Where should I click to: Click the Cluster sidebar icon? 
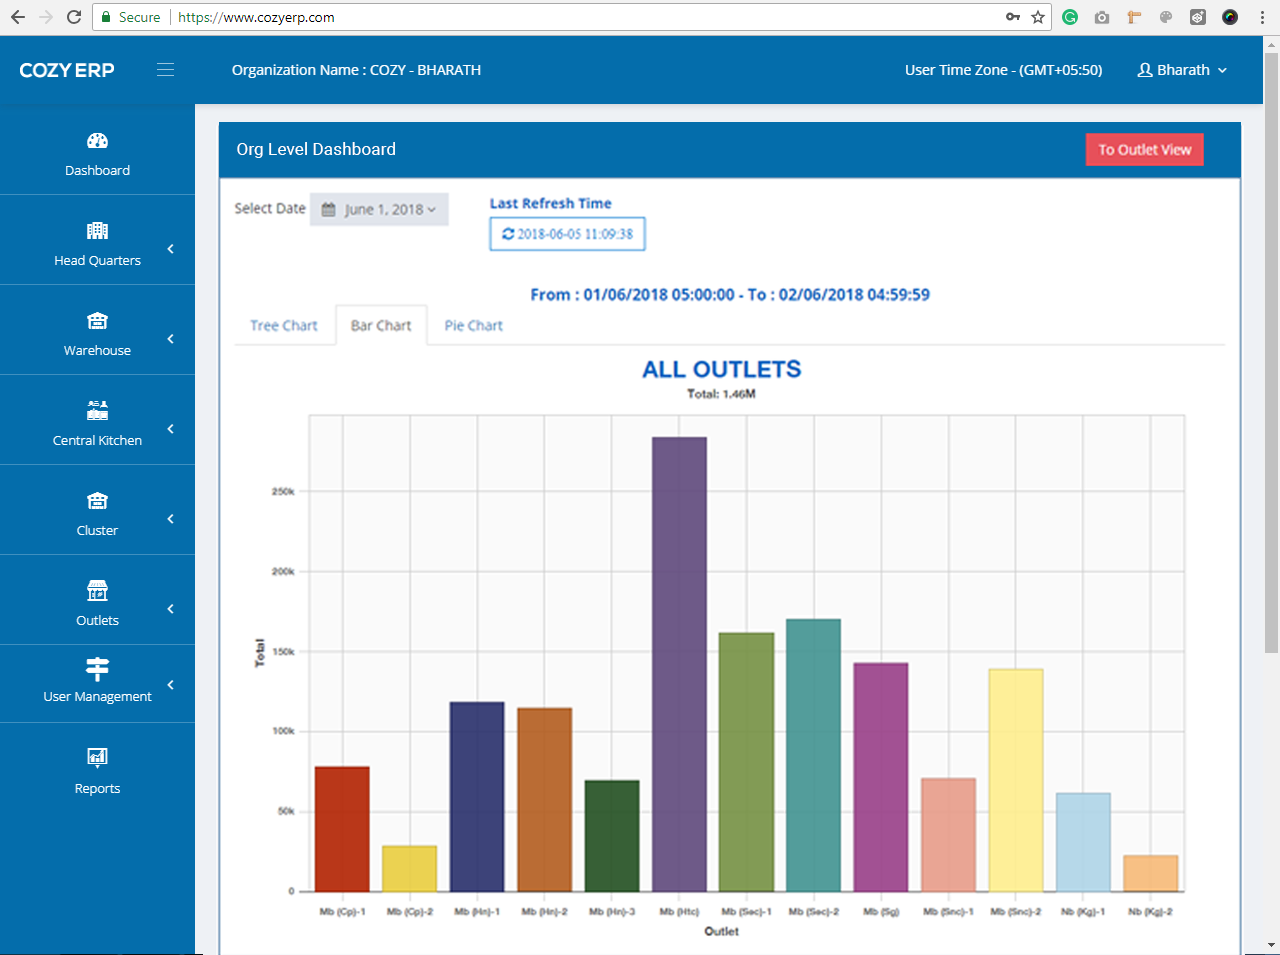click(x=97, y=501)
